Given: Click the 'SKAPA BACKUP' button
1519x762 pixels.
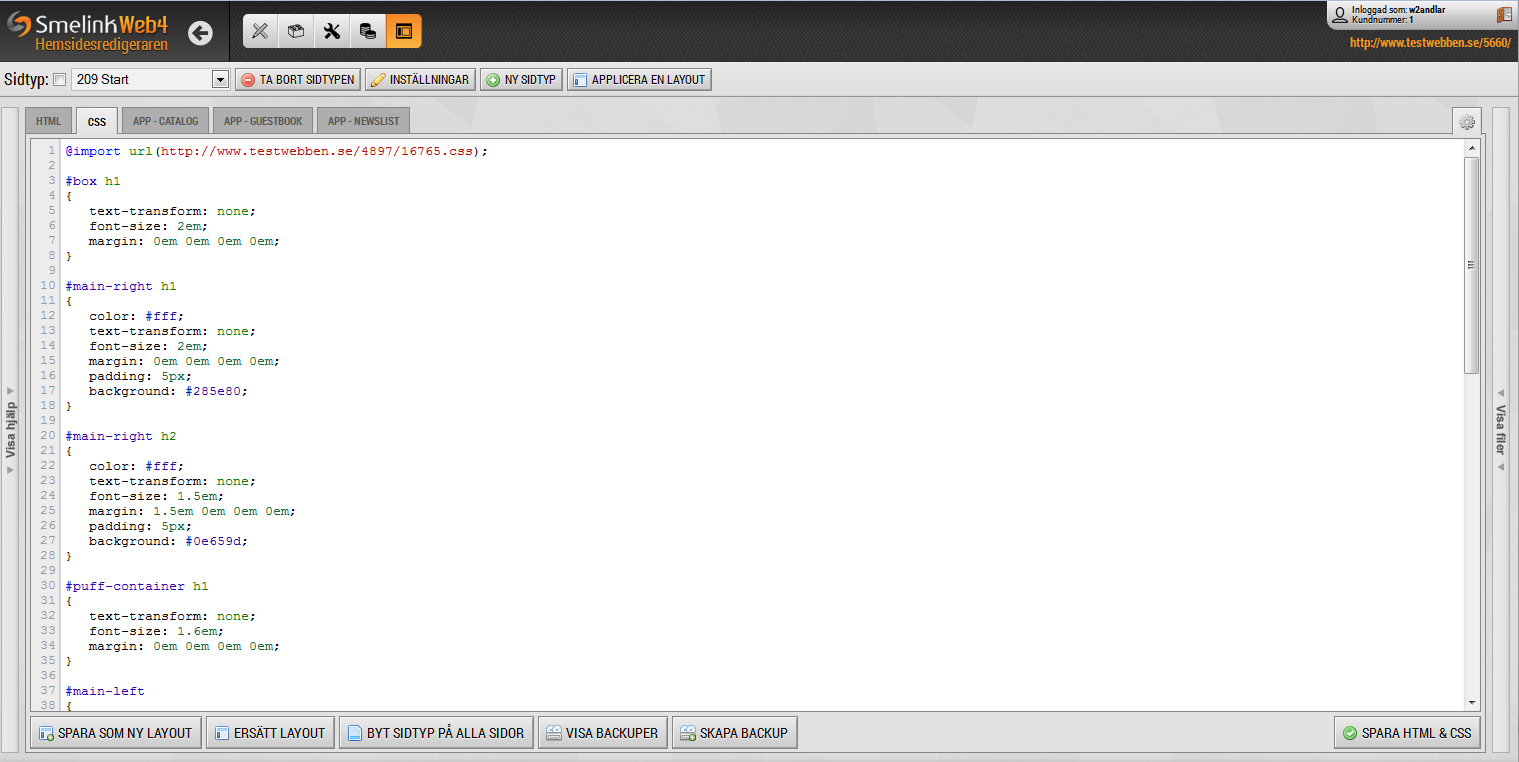Looking at the screenshot, I should [734, 733].
